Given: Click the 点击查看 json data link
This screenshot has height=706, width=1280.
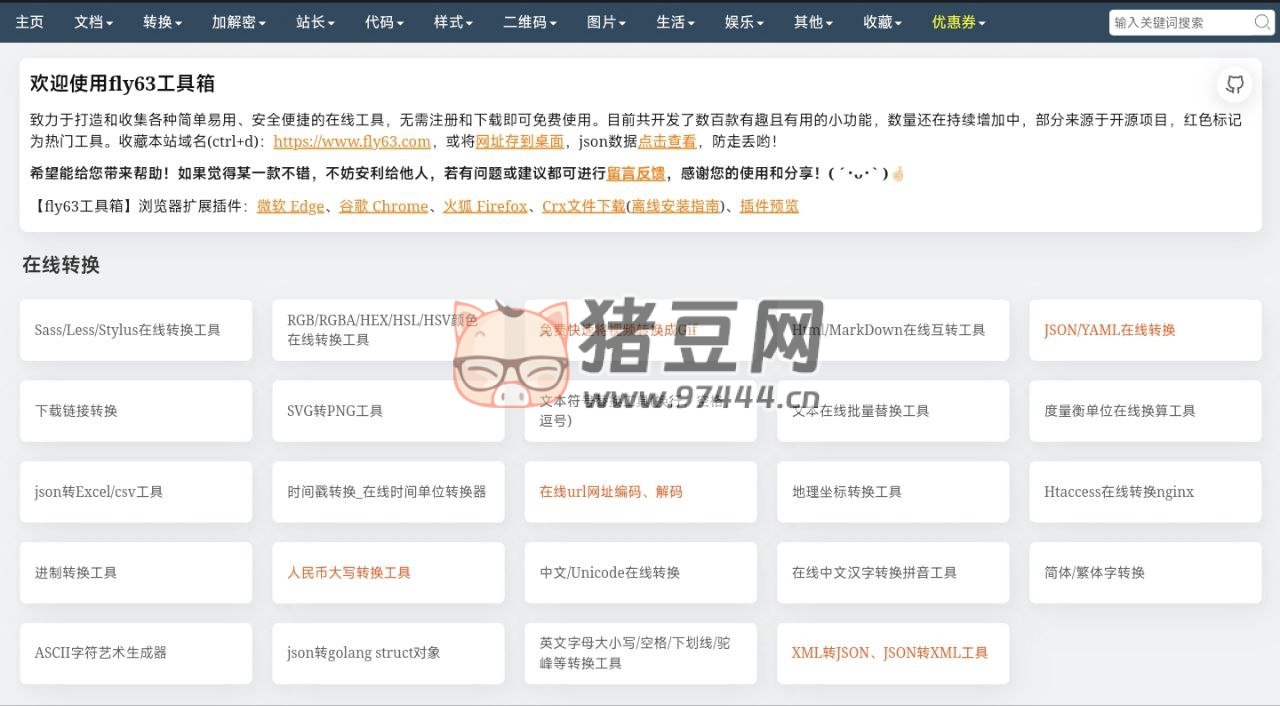Looking at the screenshot, I should (x=668, y=140).
